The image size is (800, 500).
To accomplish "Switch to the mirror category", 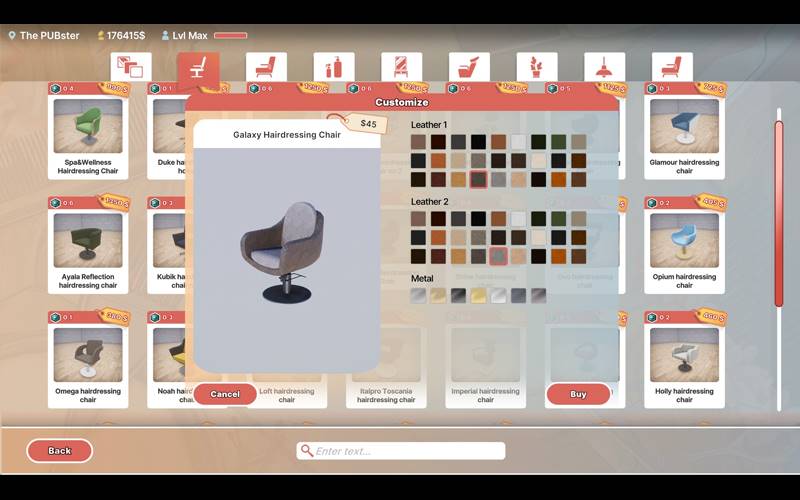I will coord(401,68).
